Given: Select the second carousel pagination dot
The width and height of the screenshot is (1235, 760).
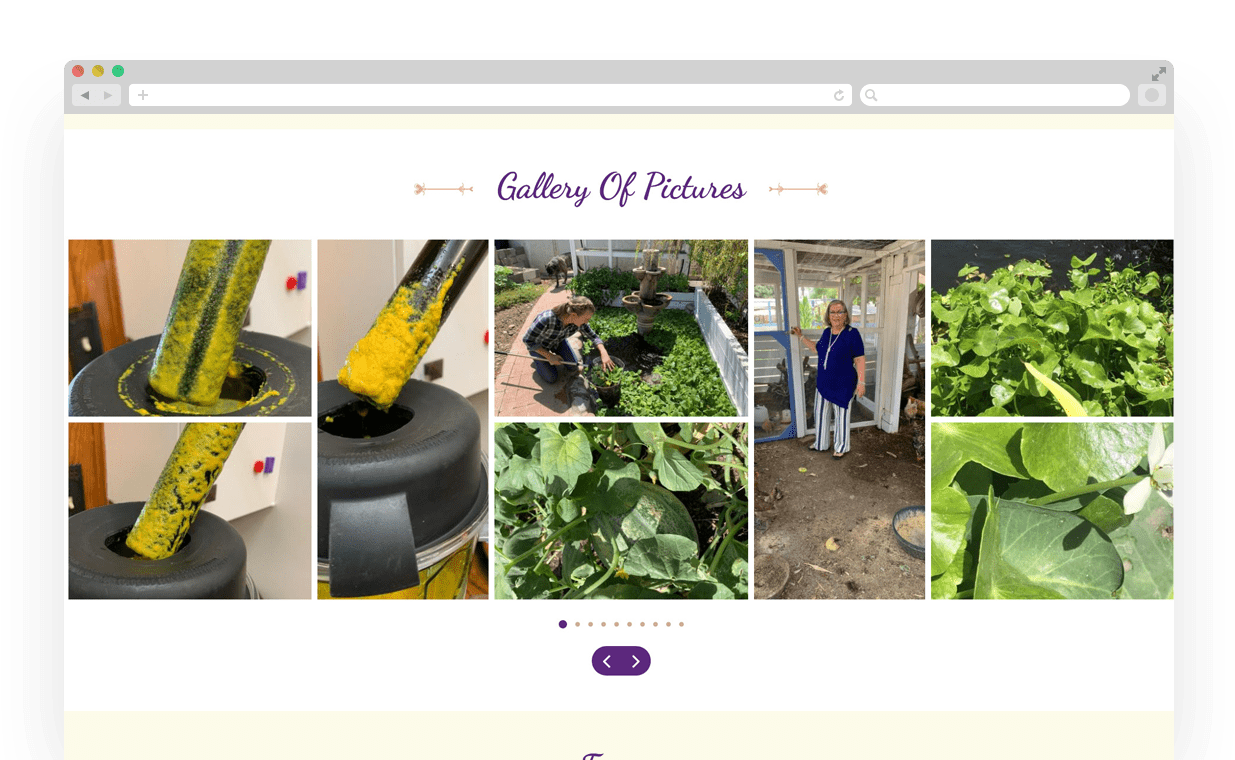Looking at the screenshot, I should coord(577,624).
